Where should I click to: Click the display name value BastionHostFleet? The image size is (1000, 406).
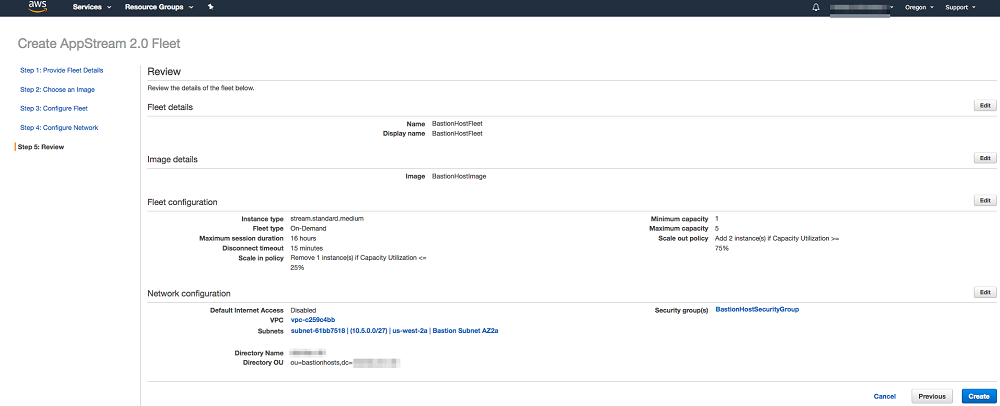pos(457,134)
